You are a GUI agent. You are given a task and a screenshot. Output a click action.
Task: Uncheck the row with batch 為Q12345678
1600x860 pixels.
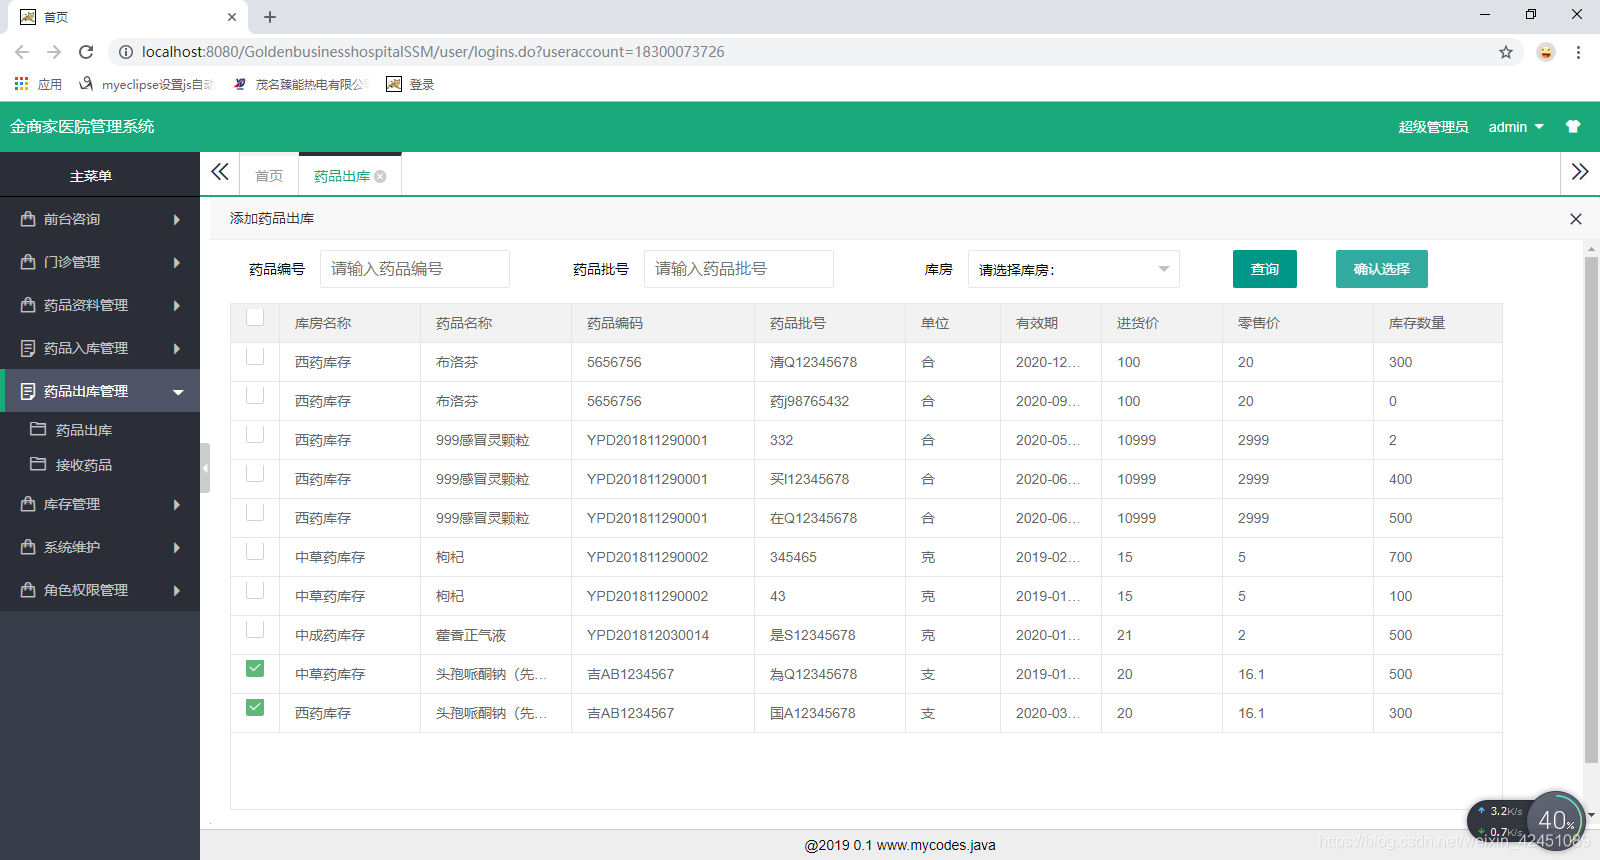pos(255,668)
